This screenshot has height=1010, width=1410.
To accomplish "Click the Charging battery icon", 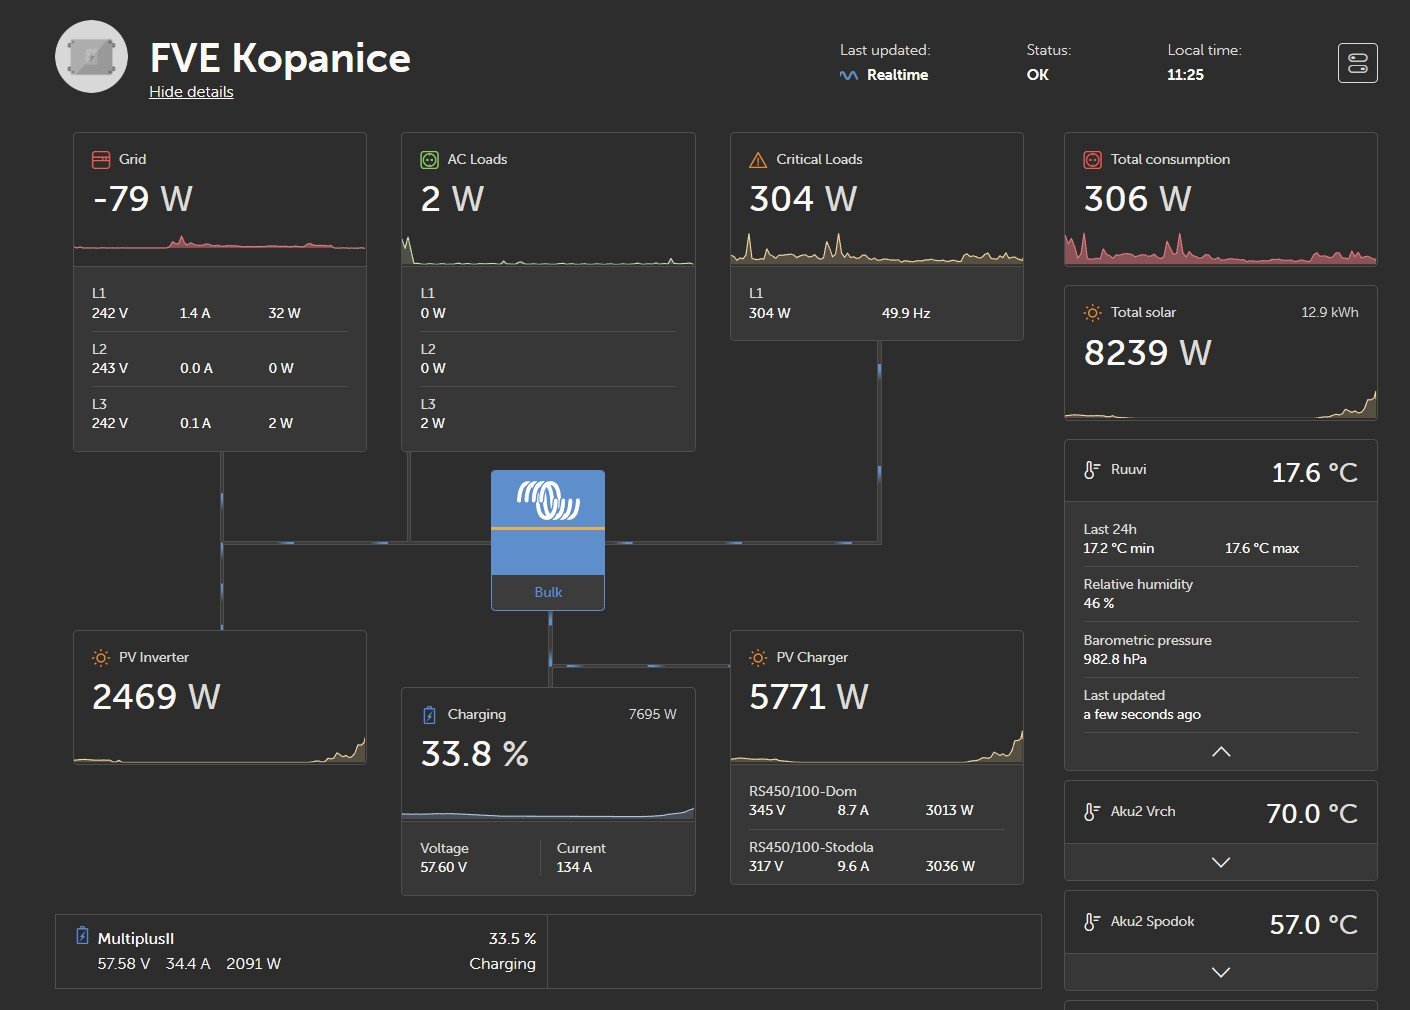I will point(429,715).
